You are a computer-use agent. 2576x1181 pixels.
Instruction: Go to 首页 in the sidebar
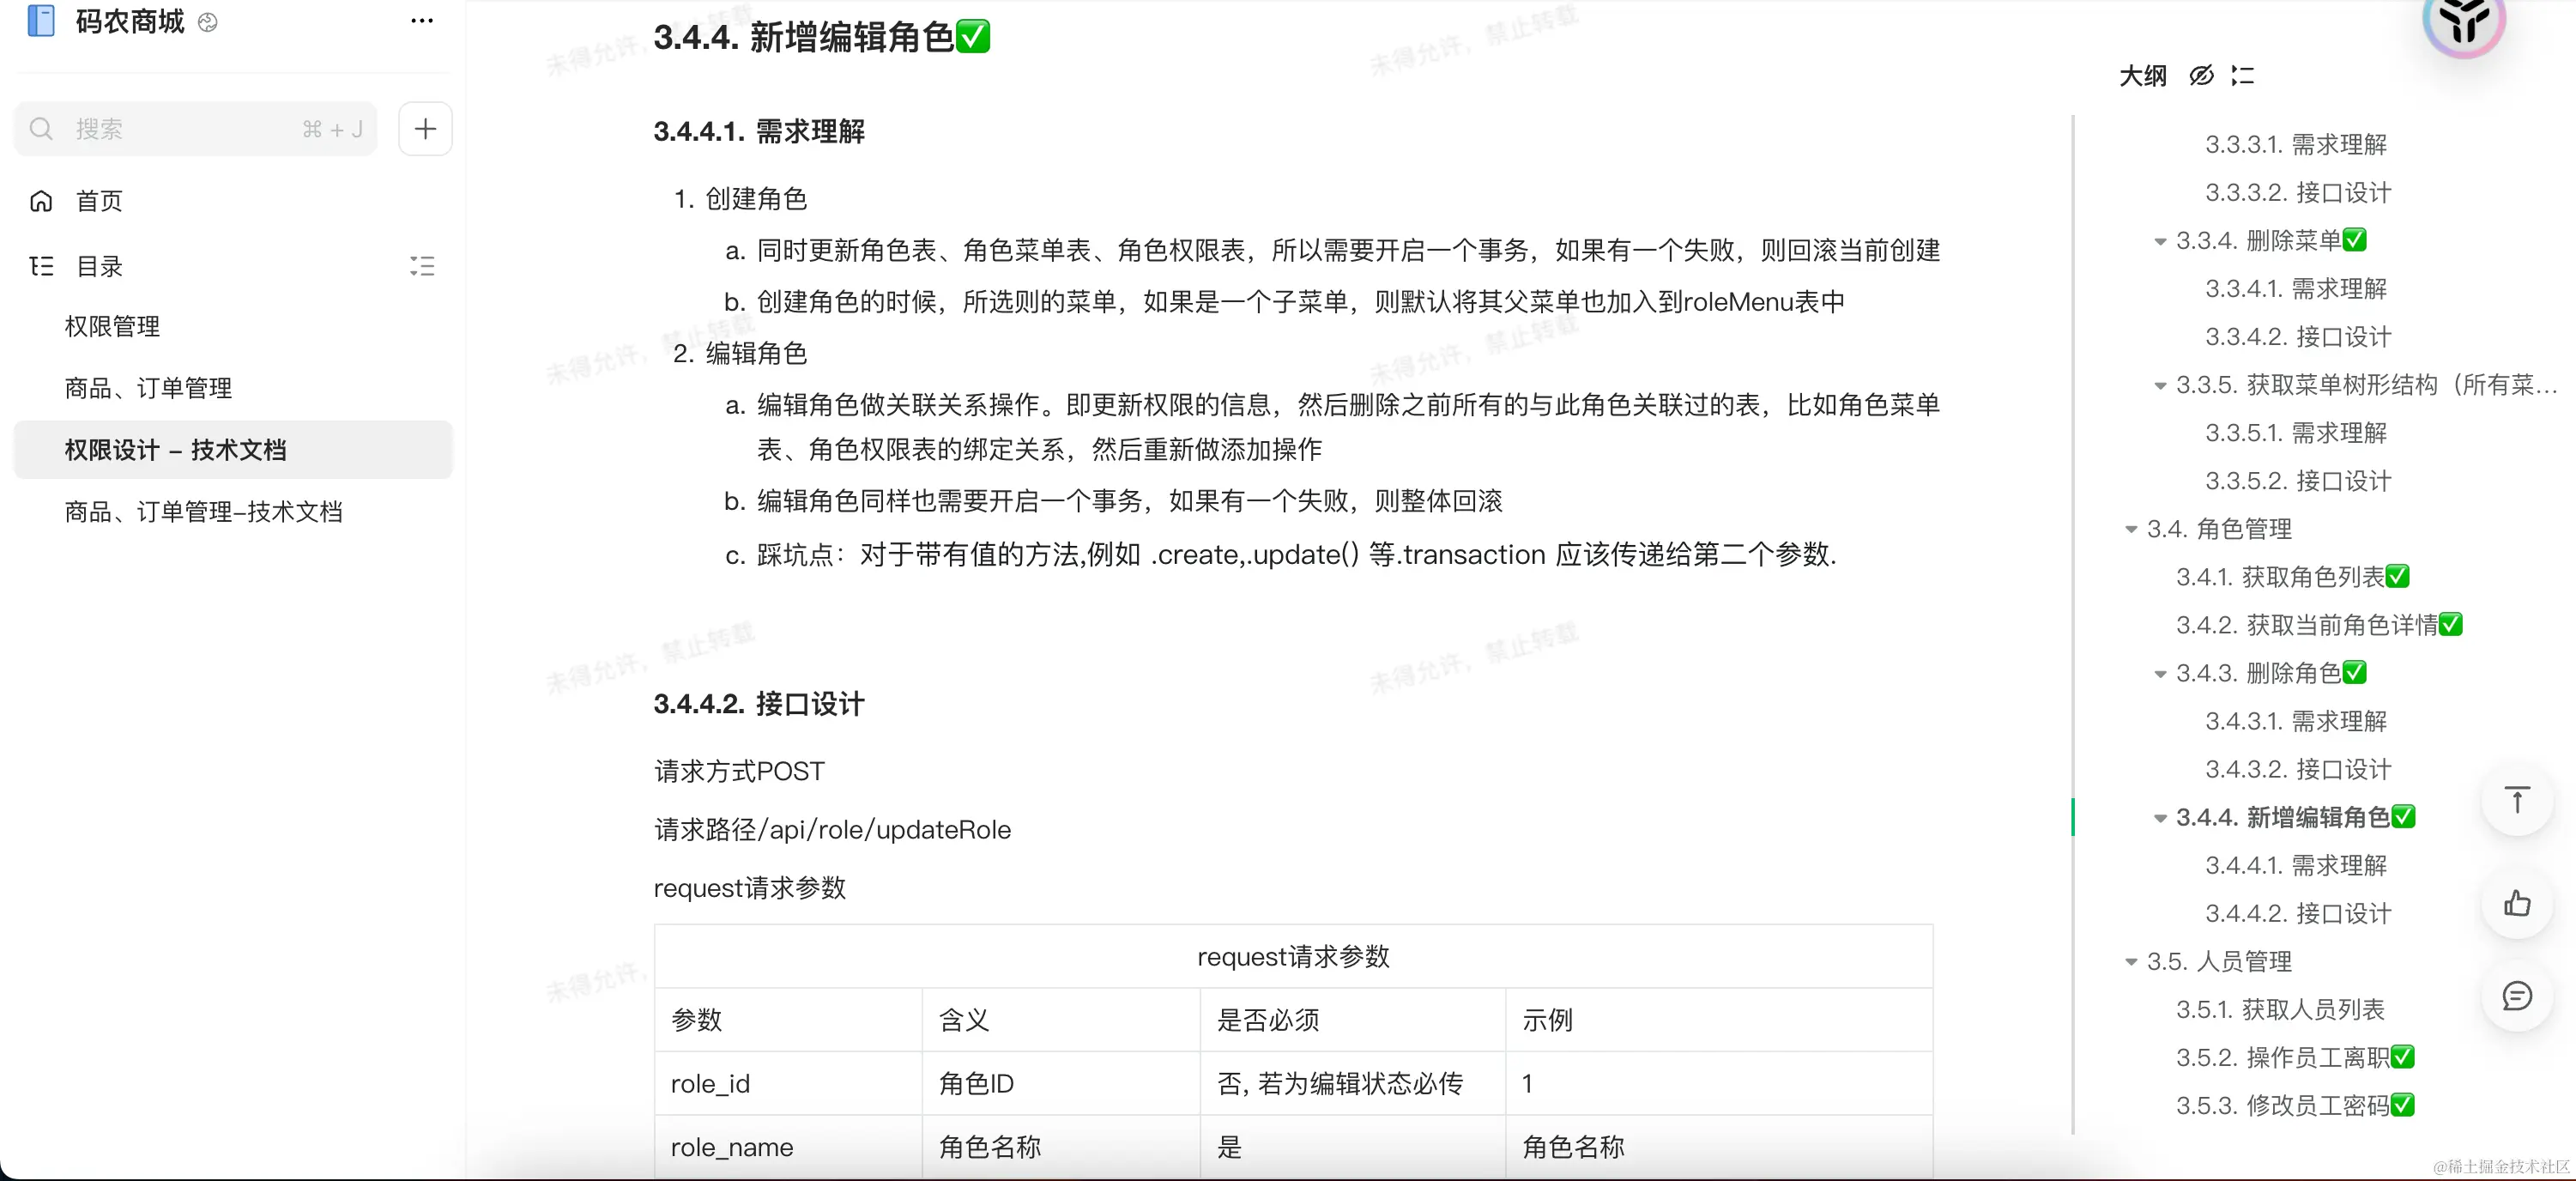click(x=99, y=201)
